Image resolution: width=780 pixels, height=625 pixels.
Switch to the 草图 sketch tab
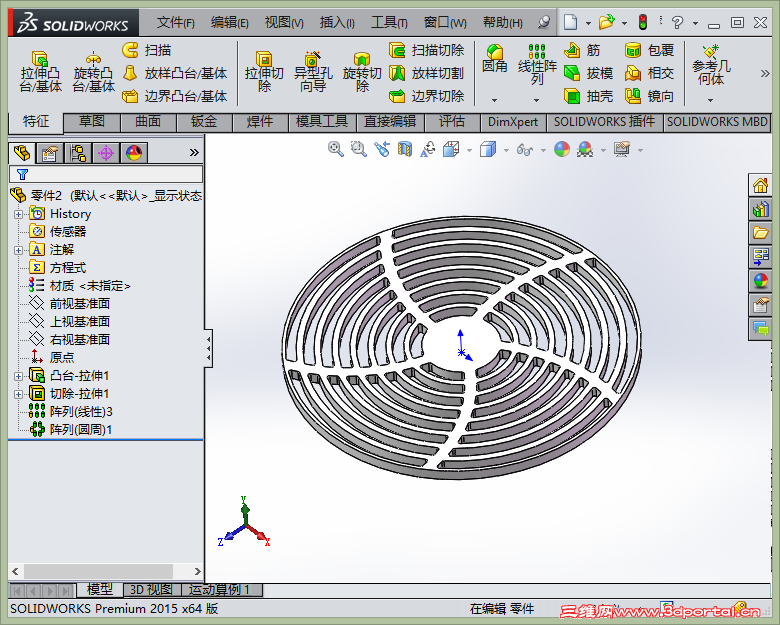(92, 122)
